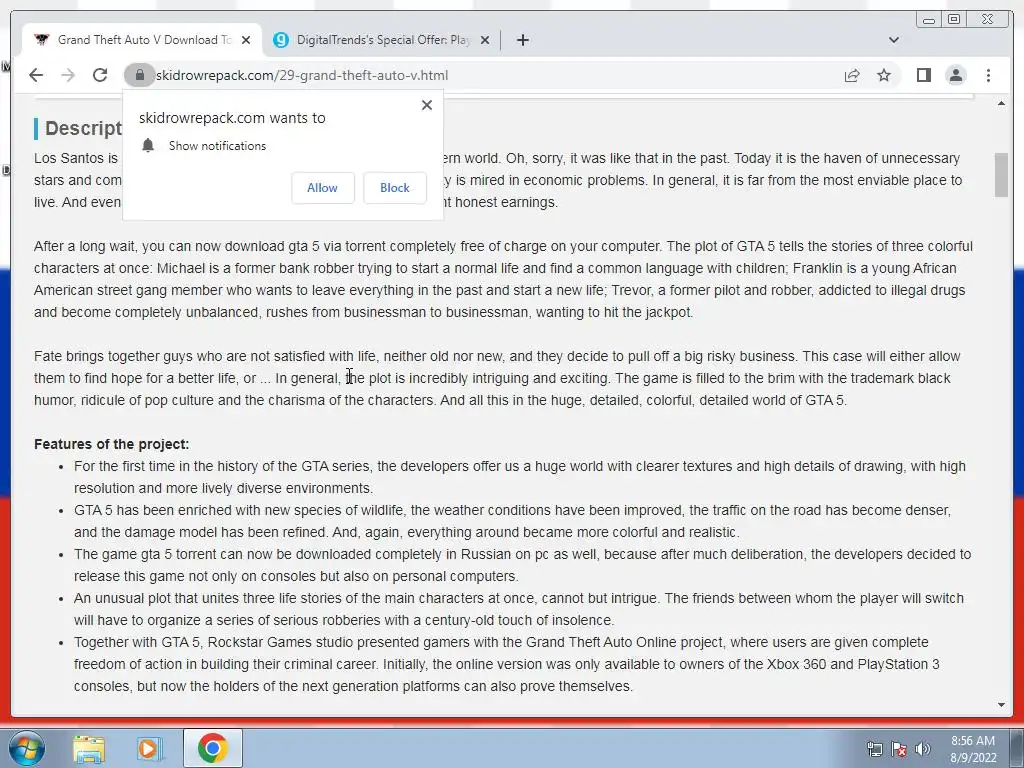Viewport: 1024px width, 768px height.
Task: Minimize the Chrome window
Action: (x=928, y=20)
